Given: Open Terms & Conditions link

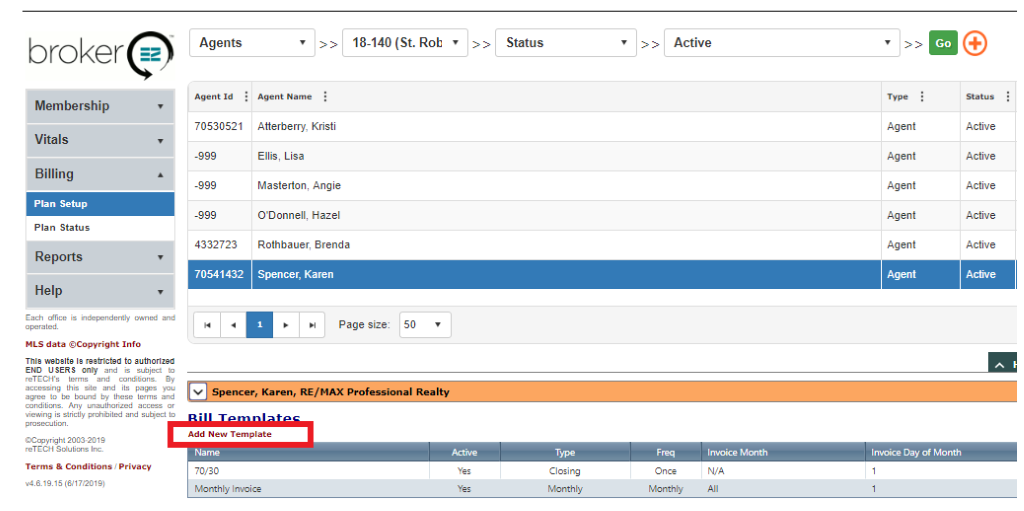Looking at the screenshot, I should [68, 467].
